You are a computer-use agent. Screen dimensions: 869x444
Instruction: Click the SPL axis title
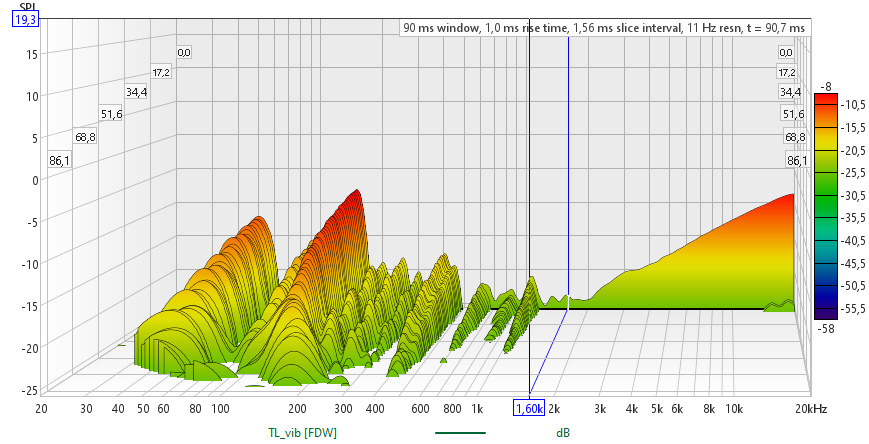[26, 7]
